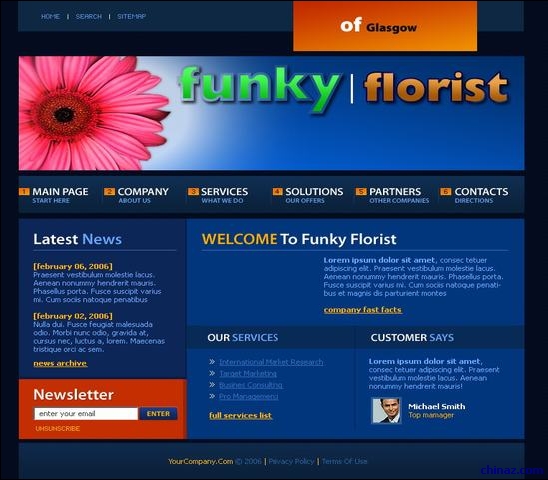The width and height of the screenshot is (548, 480).
Task: Click the orange number 5 badge beside Partners
Action: (361, 191)
